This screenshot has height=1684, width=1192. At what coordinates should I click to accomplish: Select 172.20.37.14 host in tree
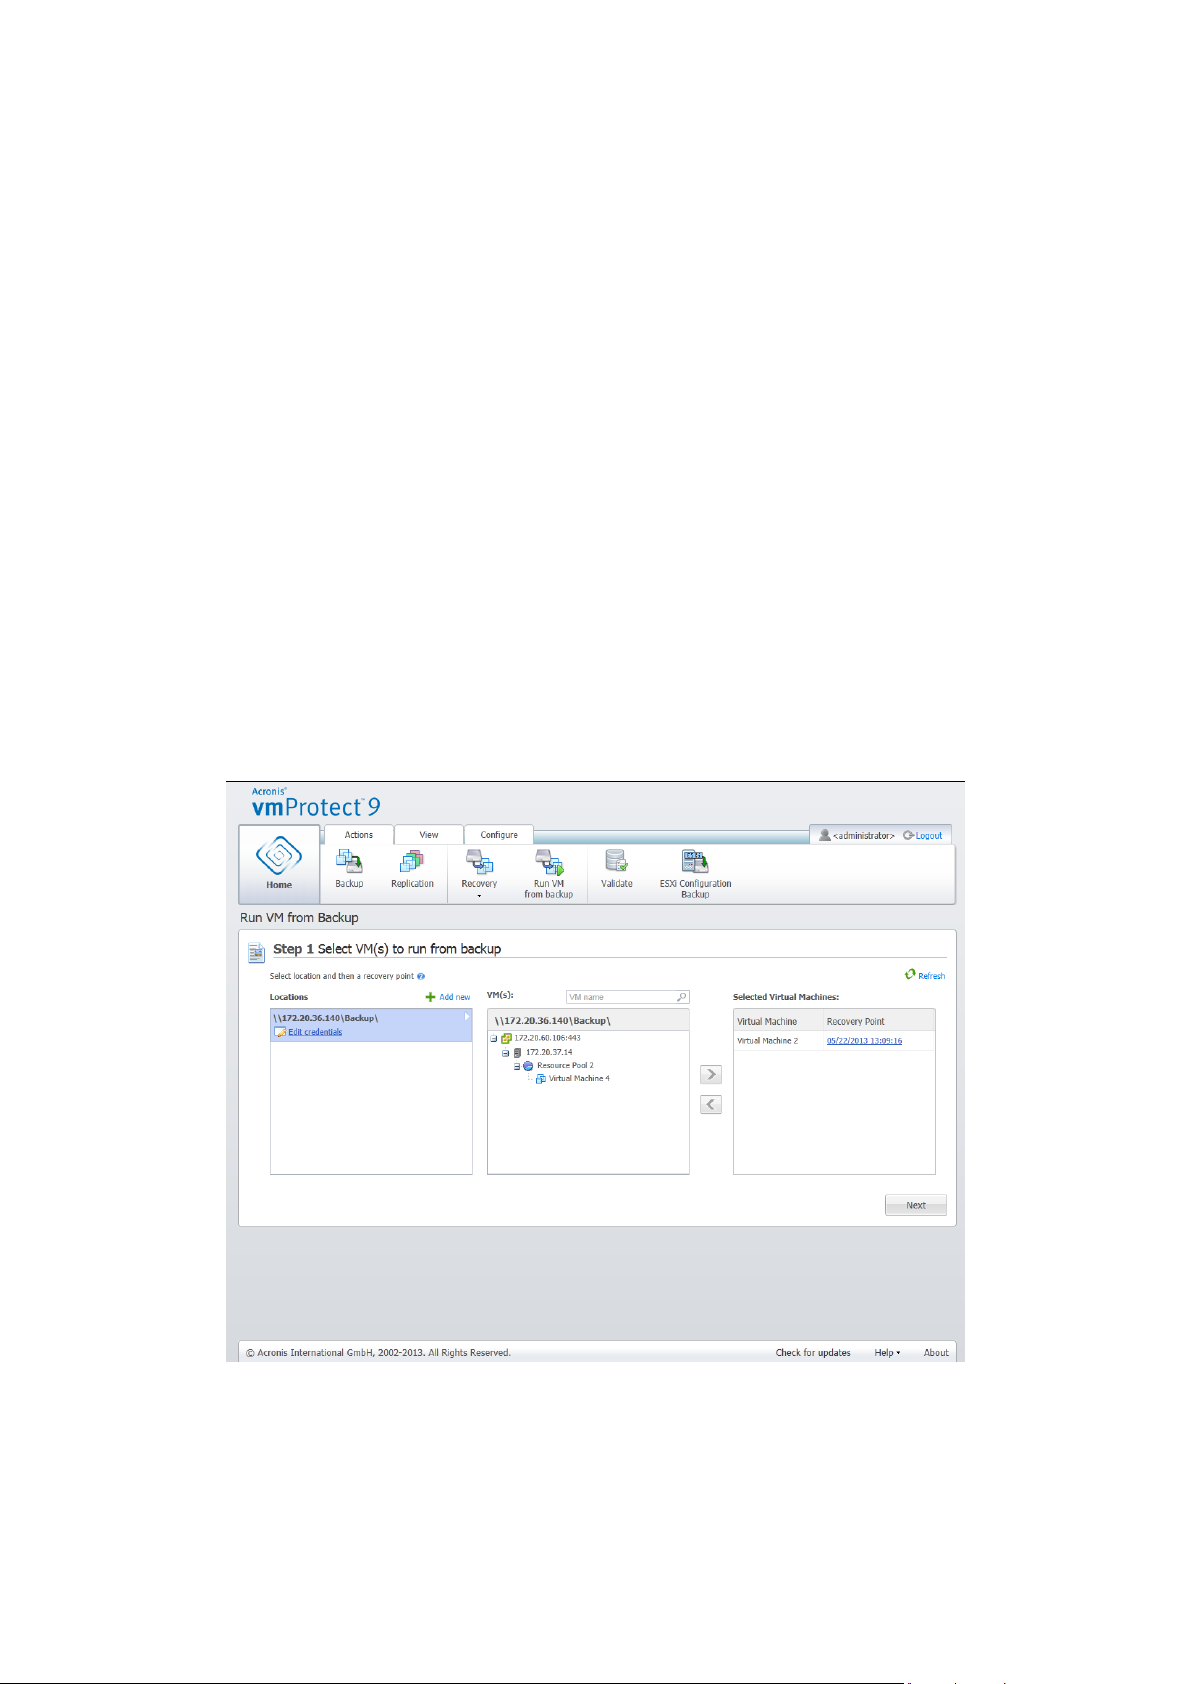549,1052
